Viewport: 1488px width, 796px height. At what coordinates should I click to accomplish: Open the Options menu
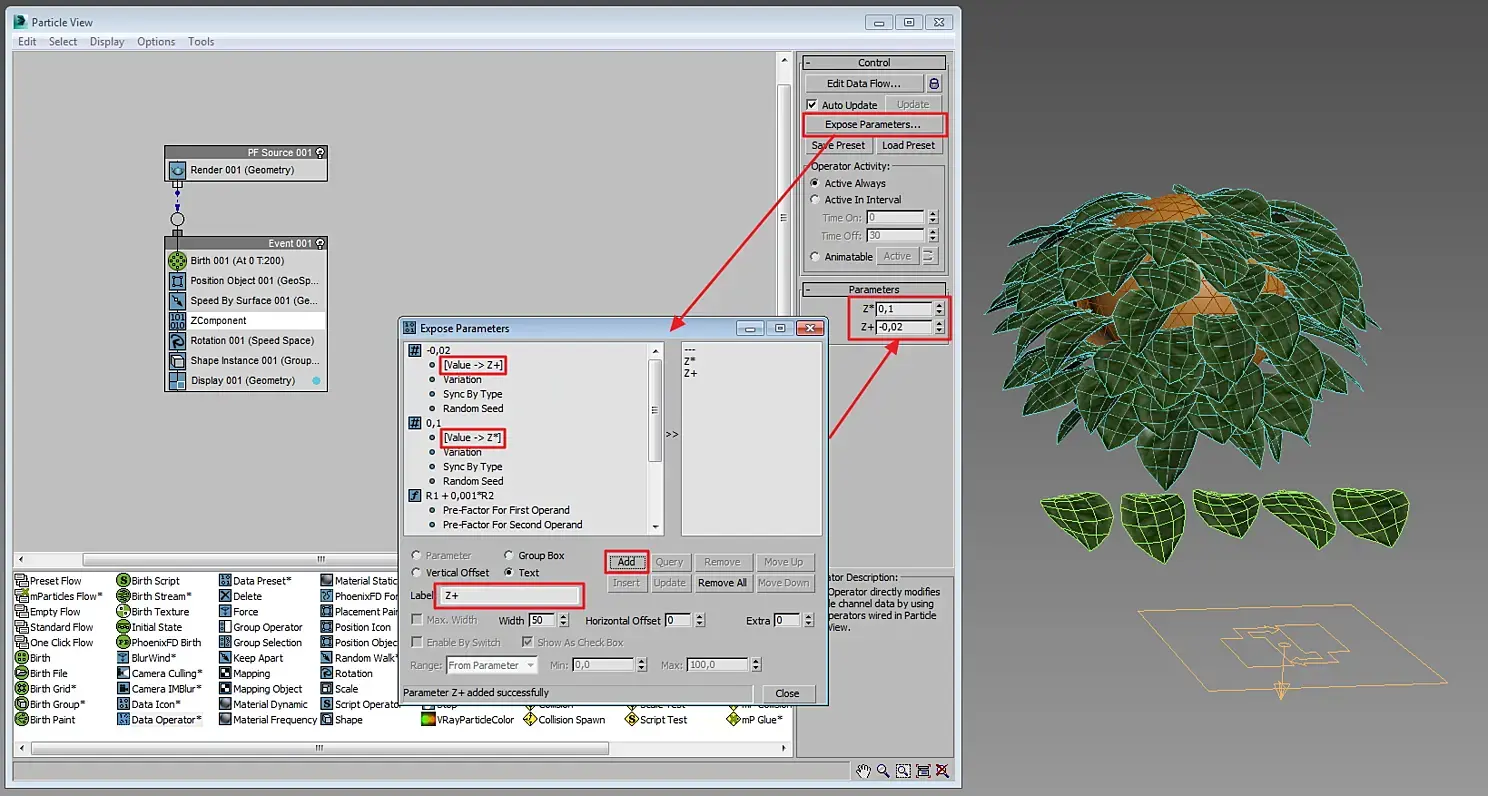point(156,42)
